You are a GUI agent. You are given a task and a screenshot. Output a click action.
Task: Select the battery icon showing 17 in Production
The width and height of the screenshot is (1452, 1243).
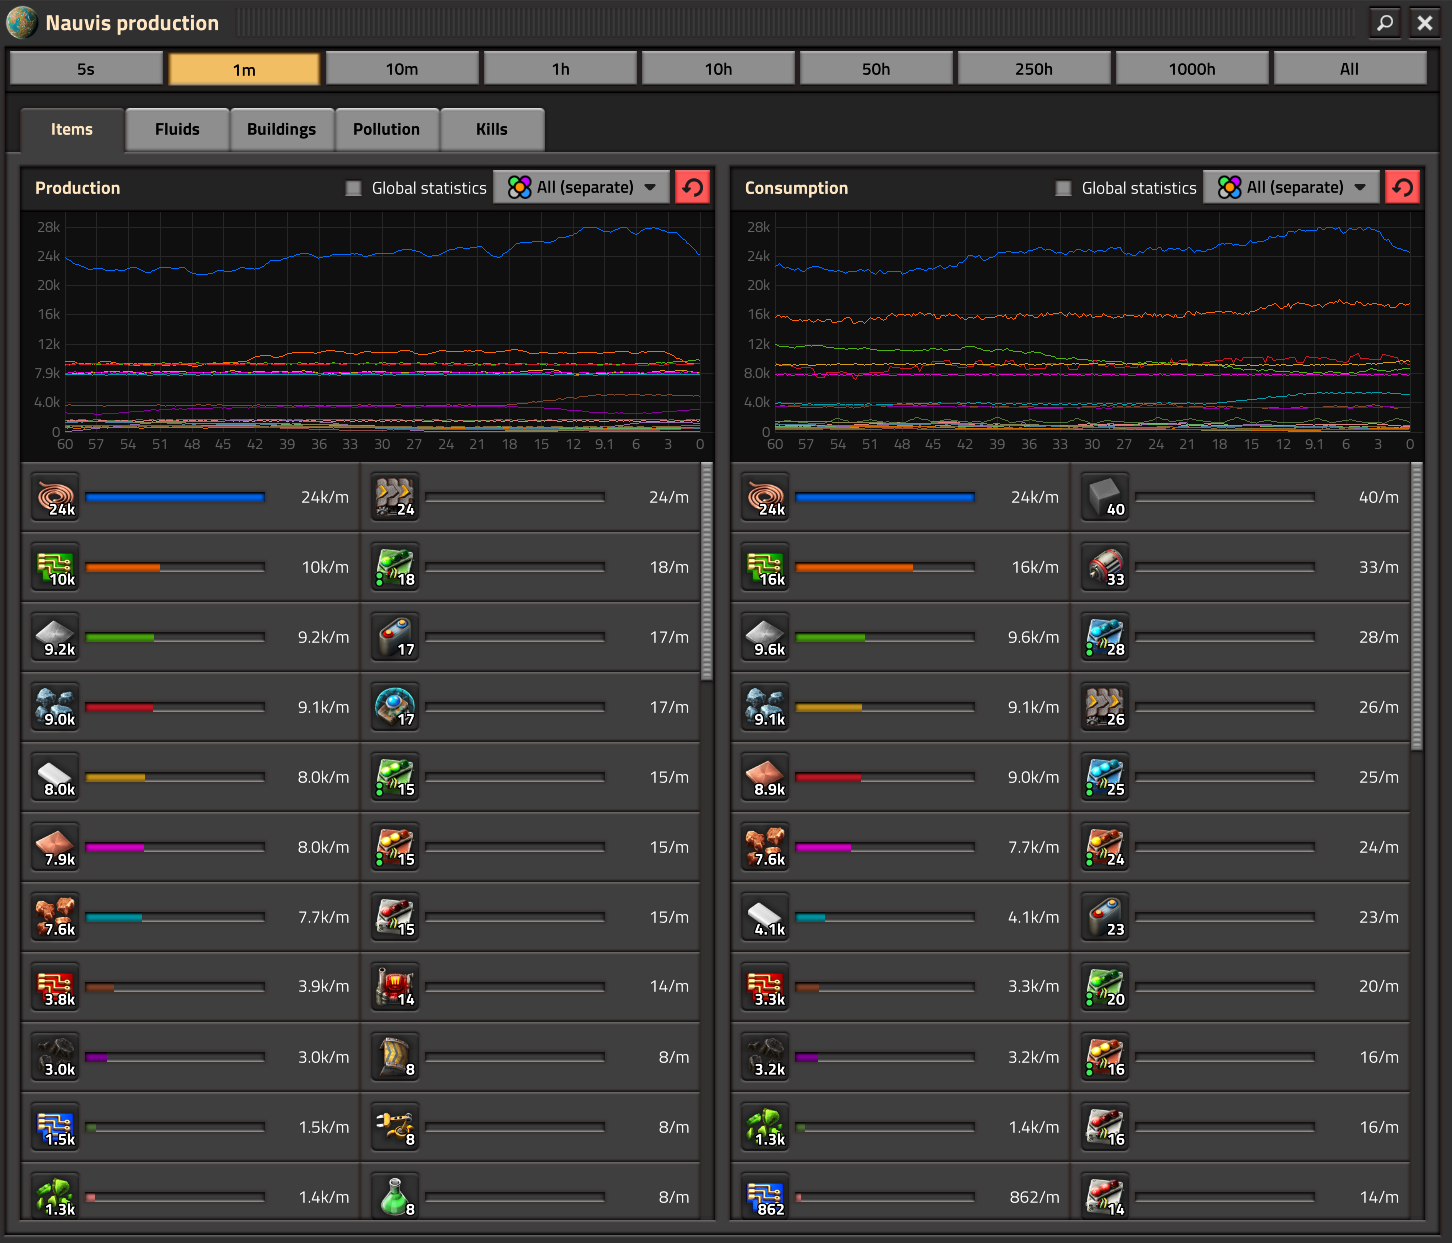[395, 637]
